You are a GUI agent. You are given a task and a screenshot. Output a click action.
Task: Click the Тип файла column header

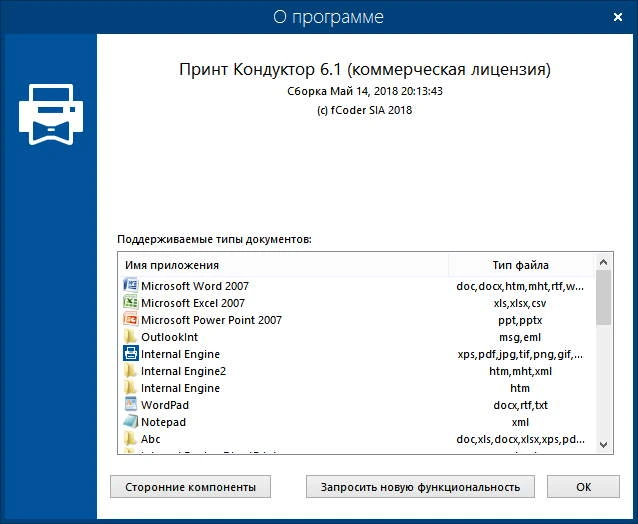point(521,265)
